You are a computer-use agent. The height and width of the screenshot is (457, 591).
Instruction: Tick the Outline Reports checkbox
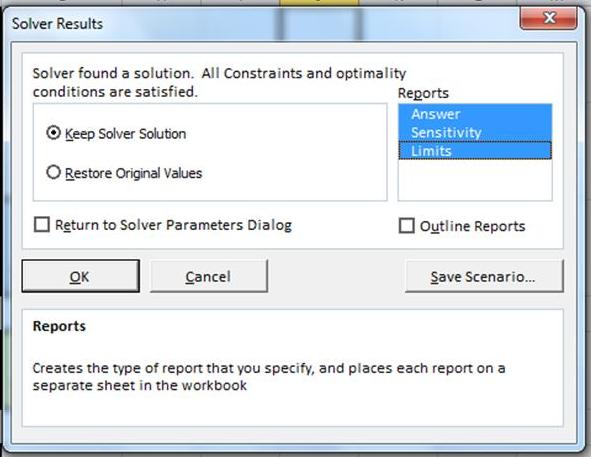coord(406,225)
